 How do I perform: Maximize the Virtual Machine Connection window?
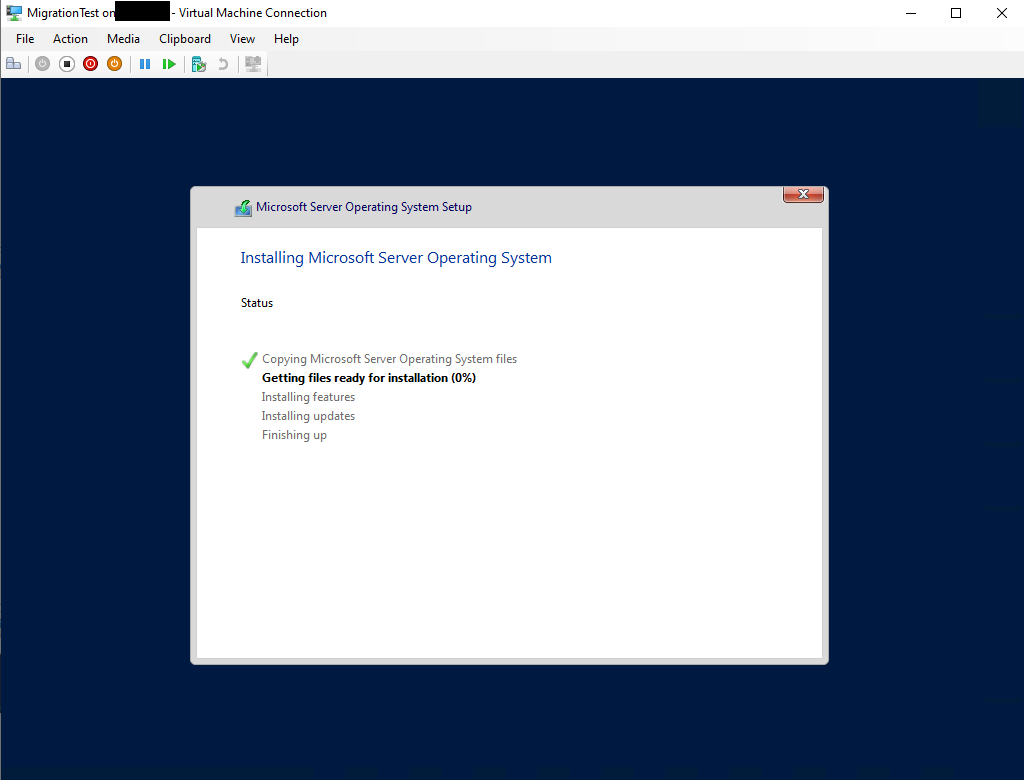956,13
